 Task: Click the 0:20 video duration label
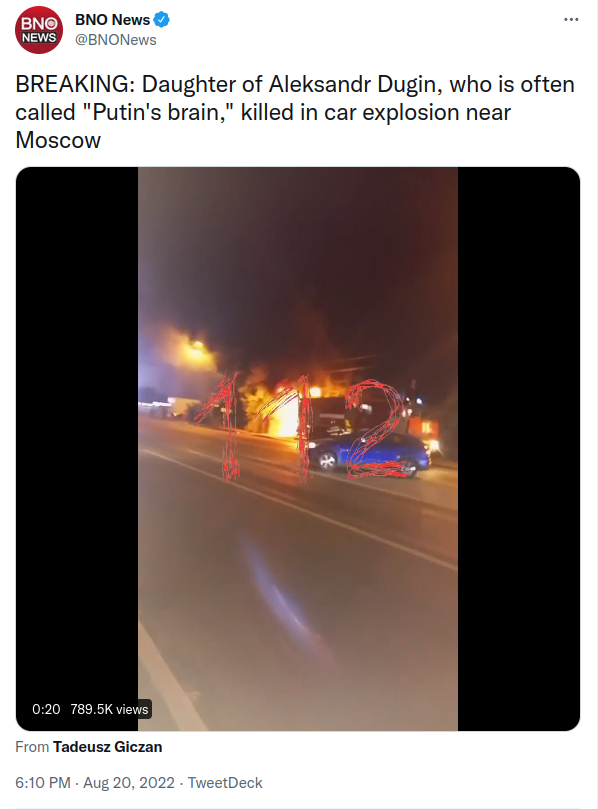[46, 709]
